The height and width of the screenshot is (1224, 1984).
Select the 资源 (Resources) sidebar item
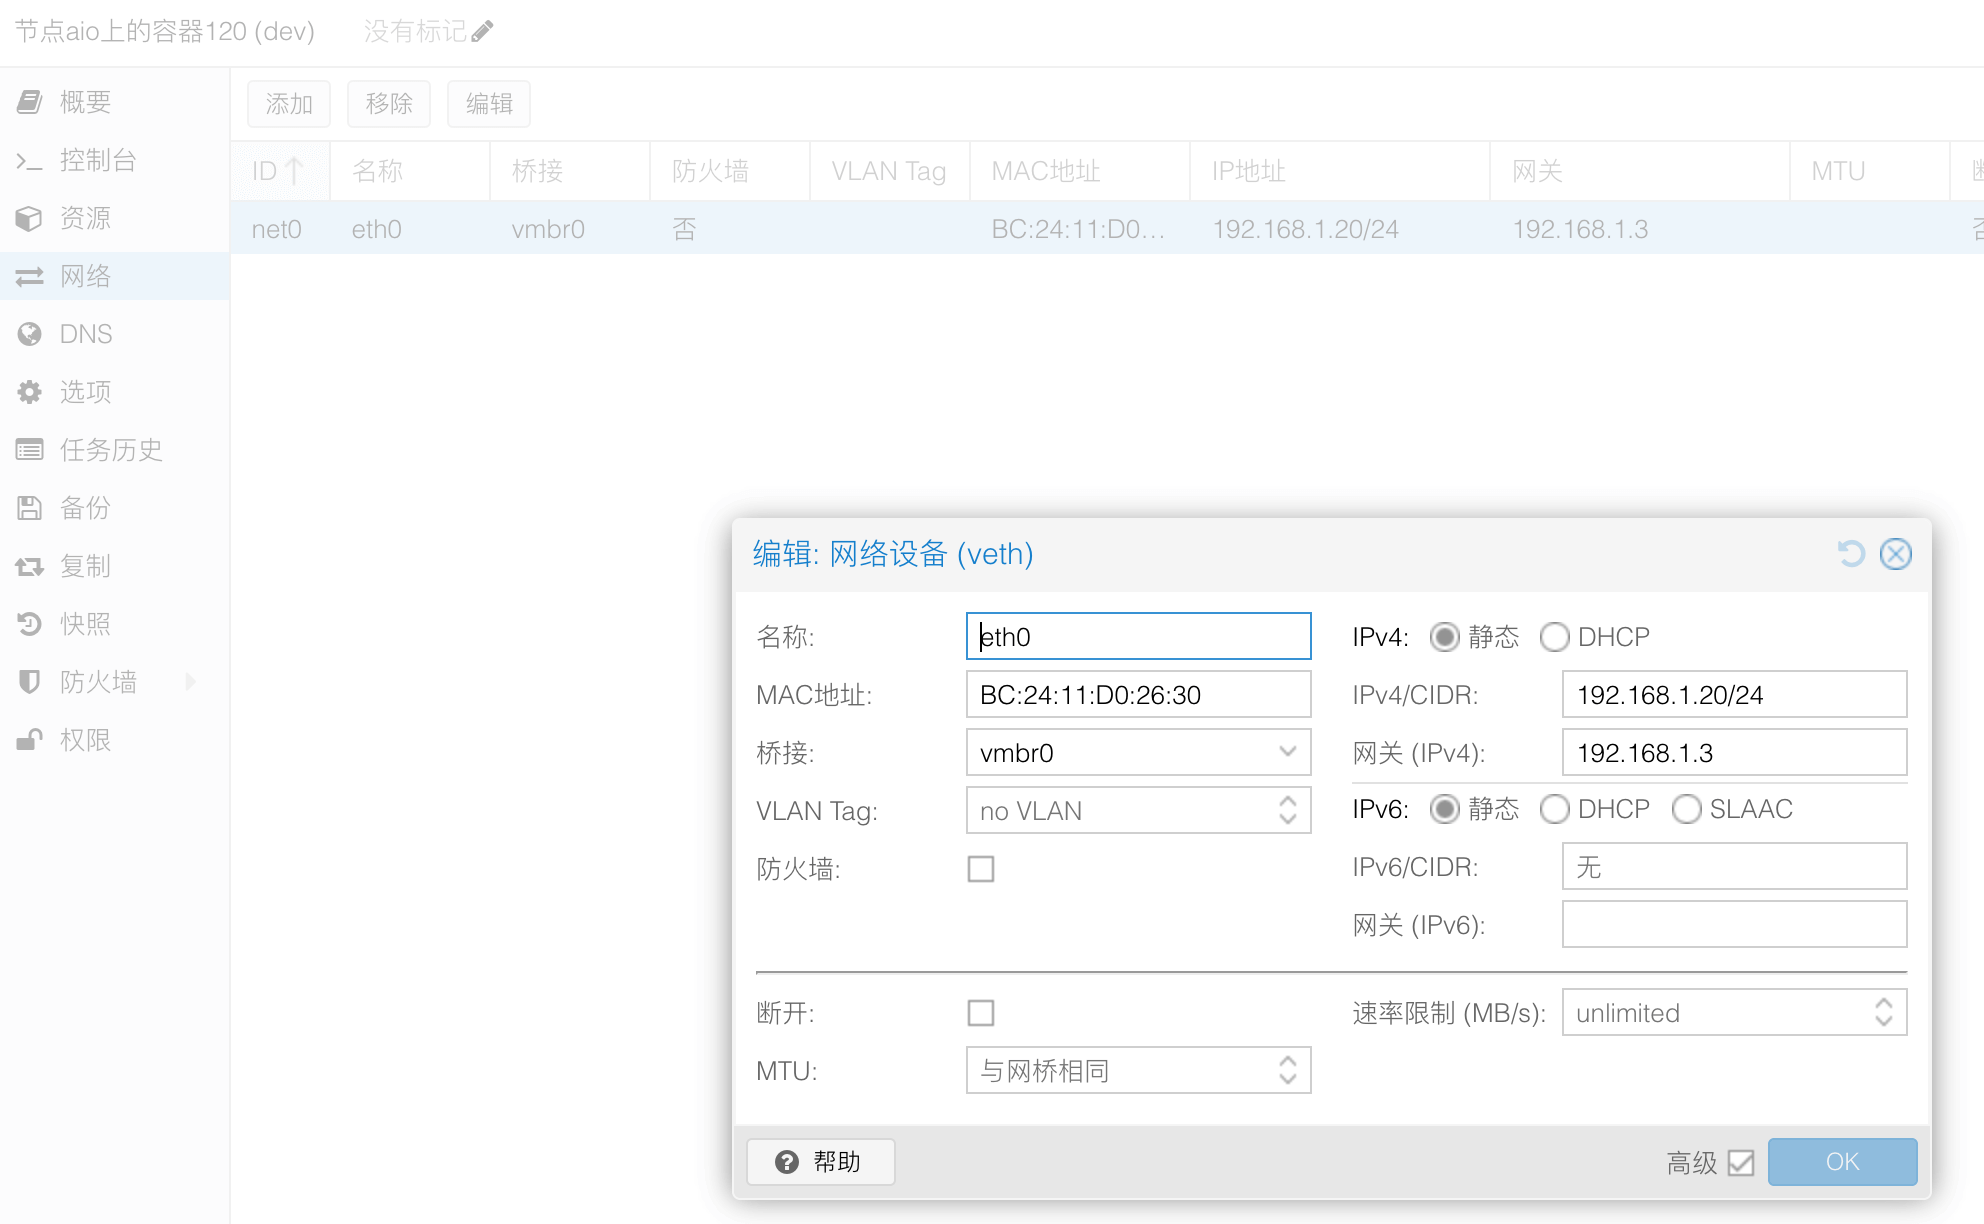(x=86, y=218)
